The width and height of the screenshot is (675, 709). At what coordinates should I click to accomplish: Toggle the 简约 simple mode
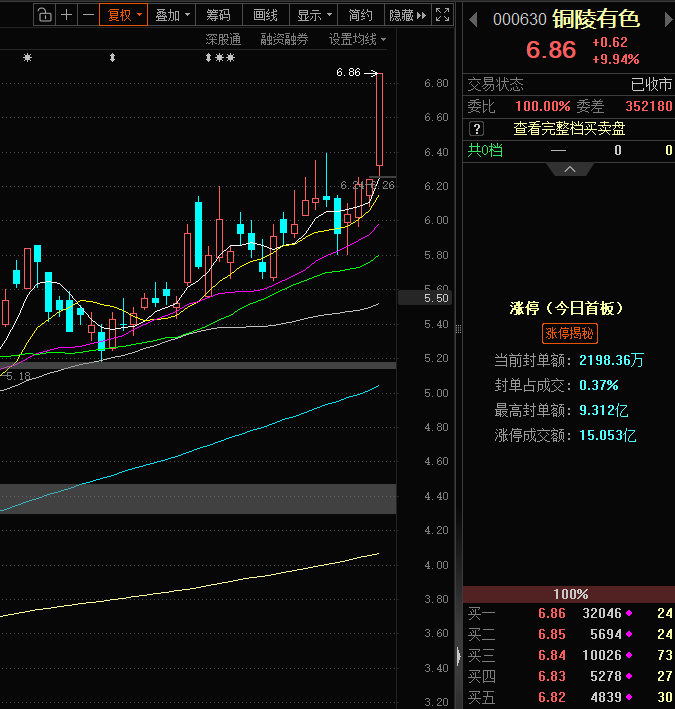361,15
